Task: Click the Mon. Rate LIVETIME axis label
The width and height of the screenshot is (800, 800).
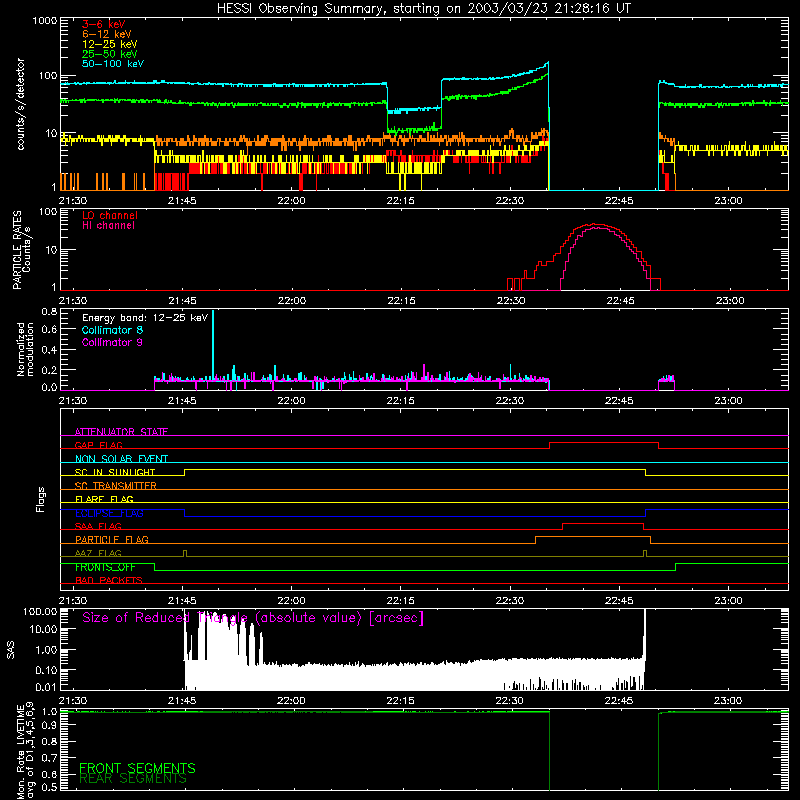Action: click(x=25, y=751)
